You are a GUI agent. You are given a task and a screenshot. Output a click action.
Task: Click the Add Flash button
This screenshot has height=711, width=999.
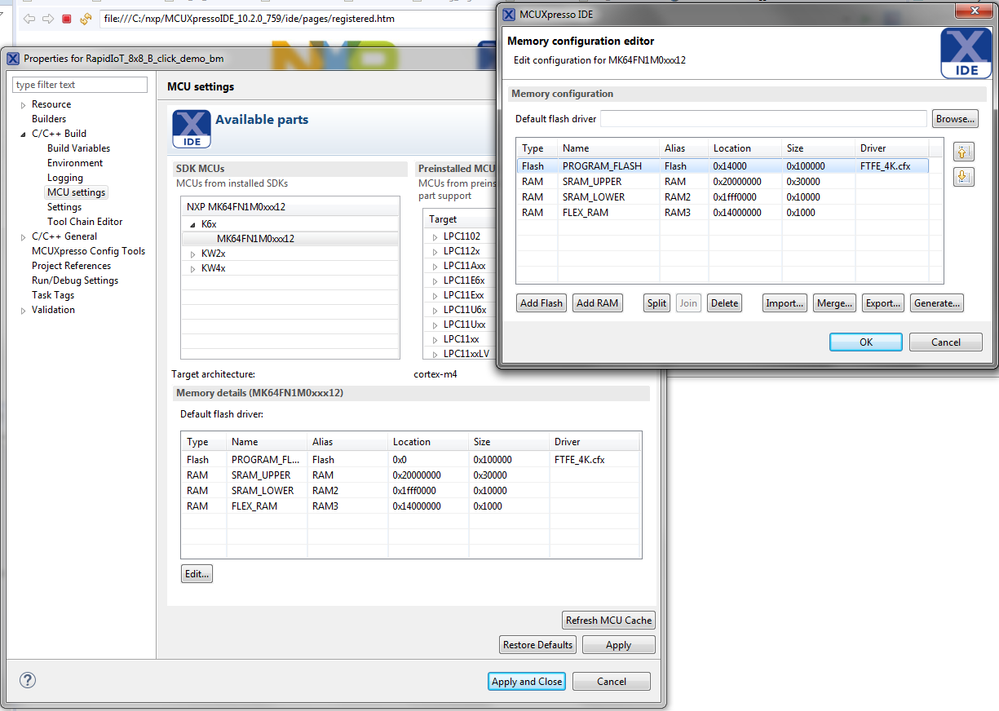[541, 303]
